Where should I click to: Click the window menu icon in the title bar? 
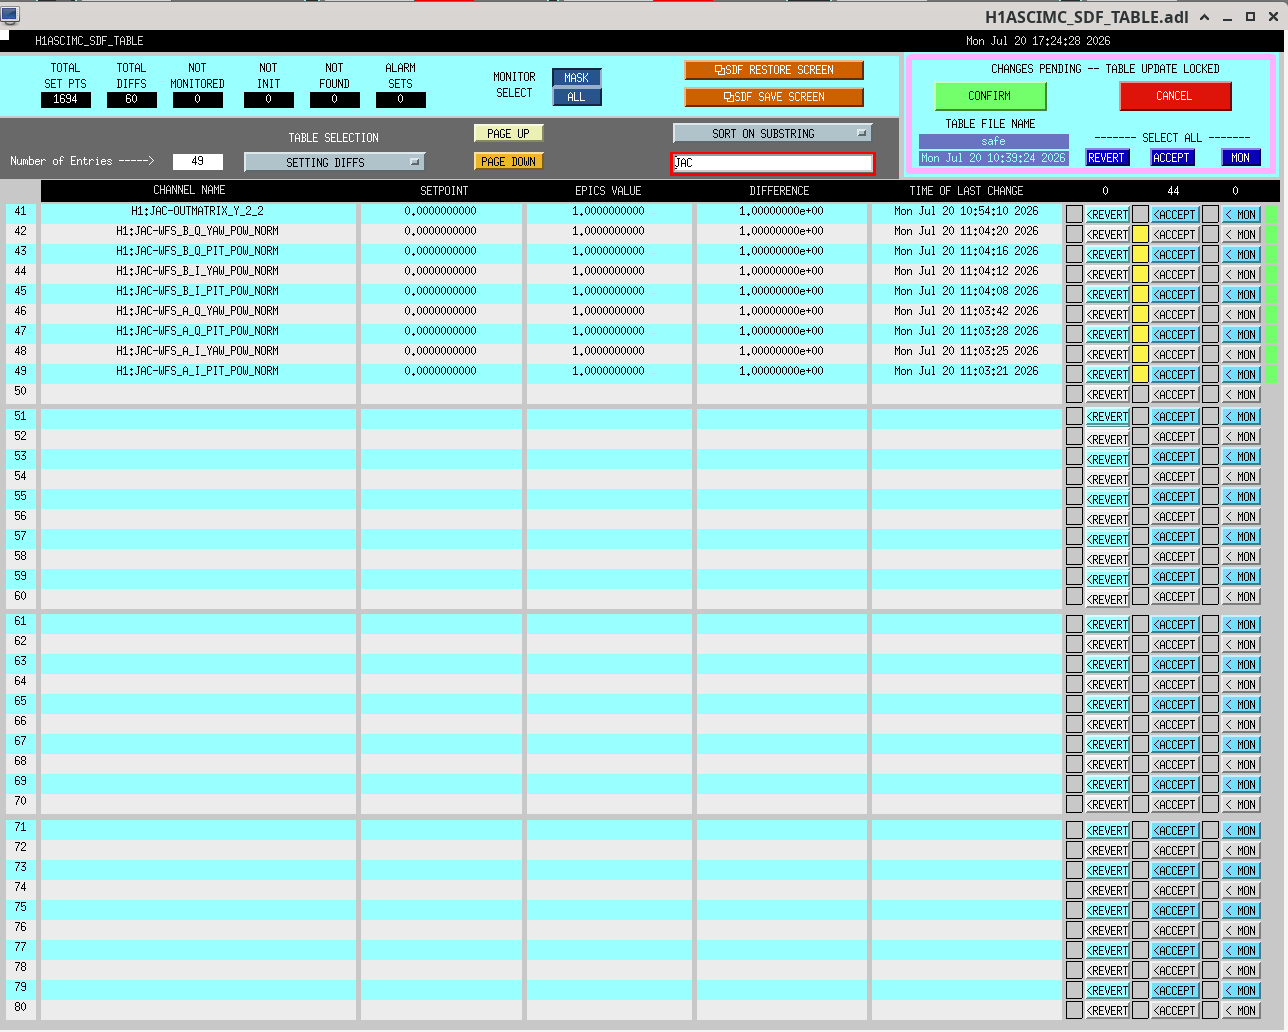[9, 16]
